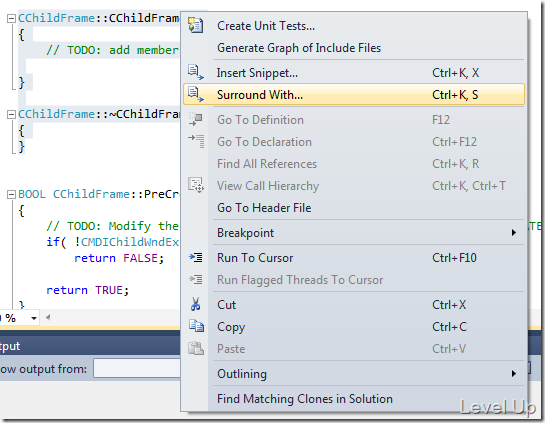Click the Output panel title bar

coord(90,346)
